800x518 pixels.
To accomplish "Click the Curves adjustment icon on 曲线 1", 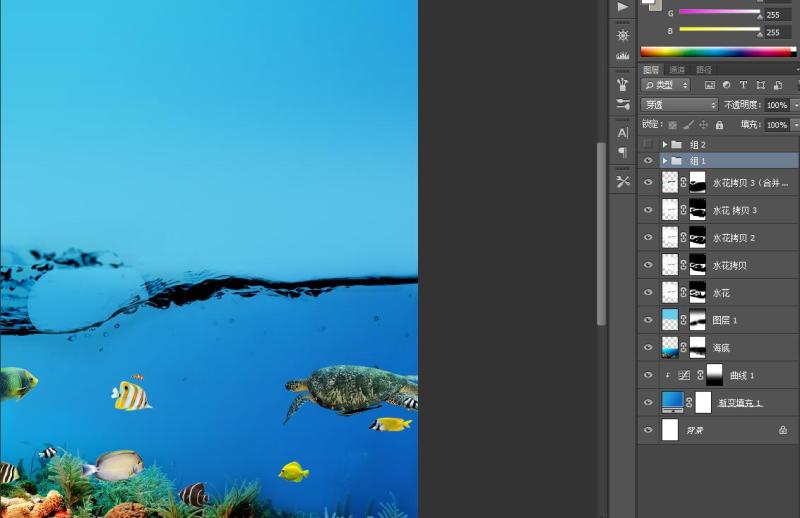I will click(684, 376).
